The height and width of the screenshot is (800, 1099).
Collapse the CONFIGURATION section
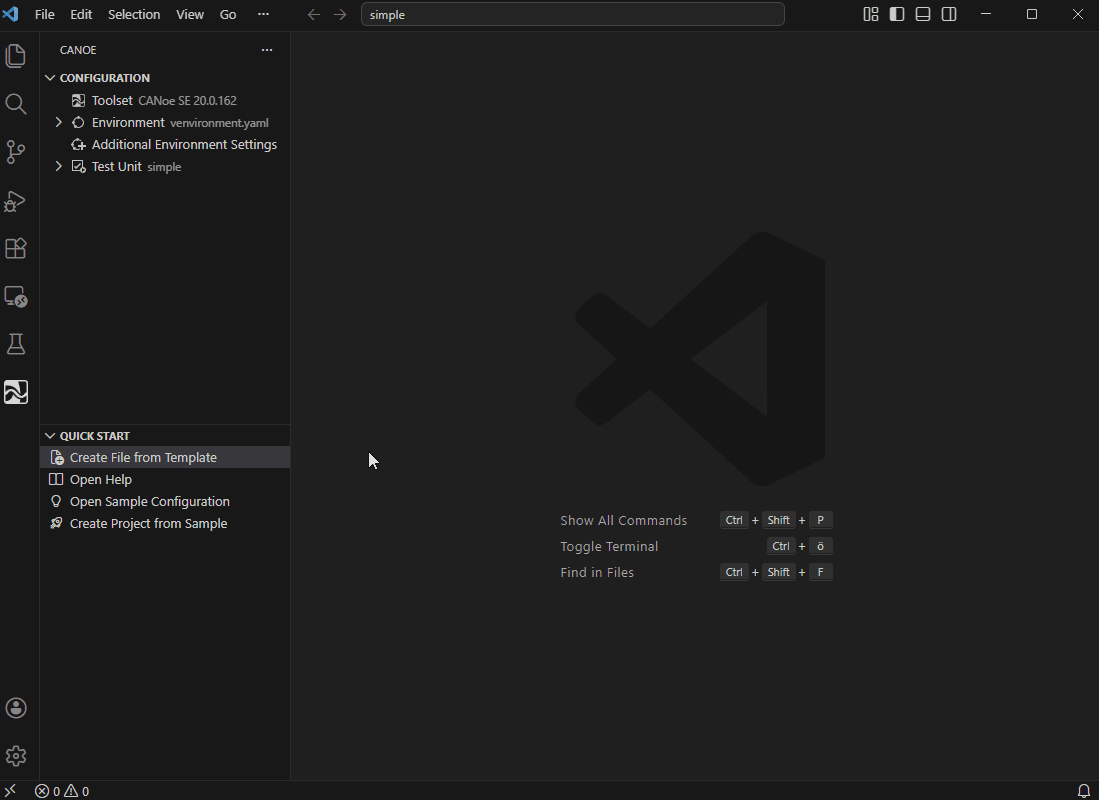50,78
